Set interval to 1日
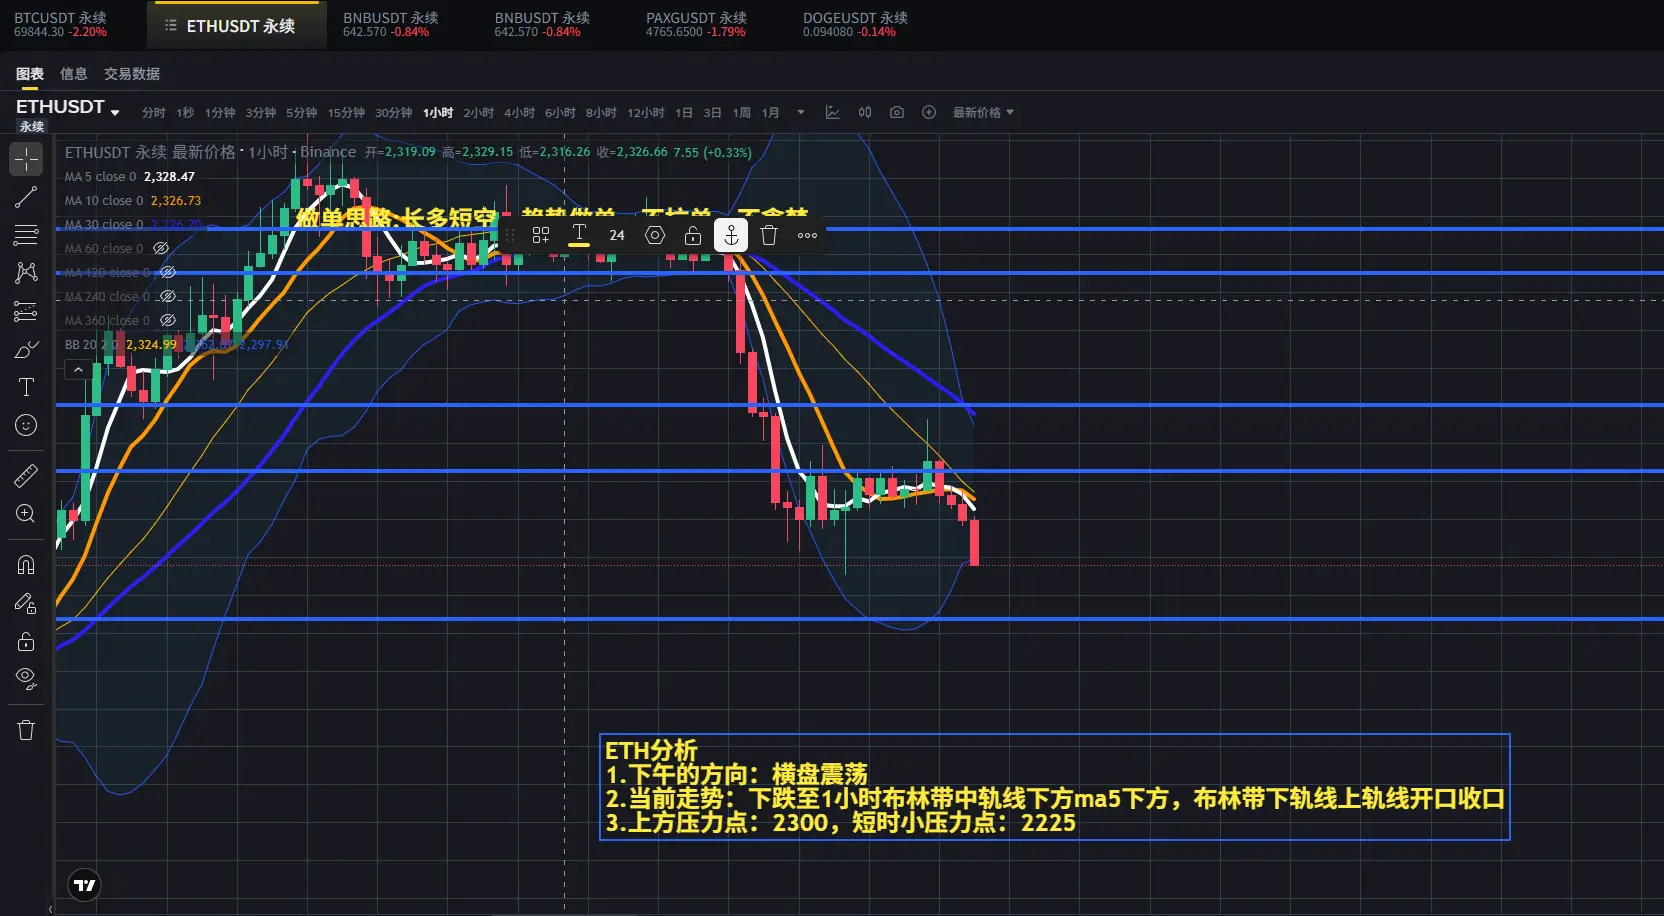 684,113
